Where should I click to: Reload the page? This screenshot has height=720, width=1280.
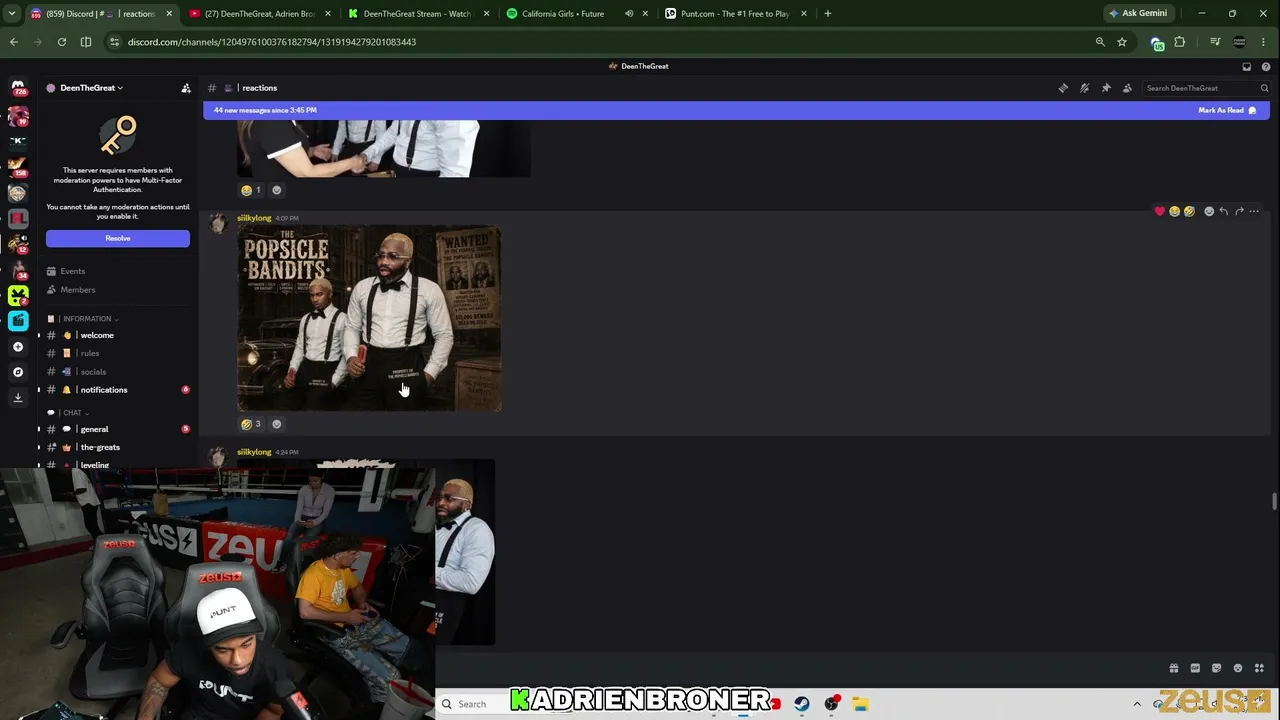click(x=62, y=42)
